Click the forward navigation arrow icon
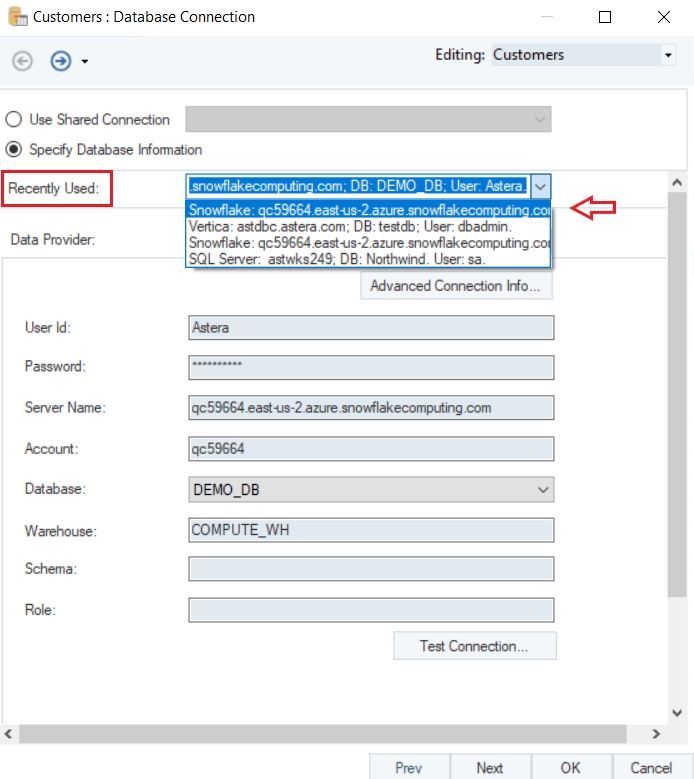The width and height of the screenshot is (694, 779). click(61, 61)
